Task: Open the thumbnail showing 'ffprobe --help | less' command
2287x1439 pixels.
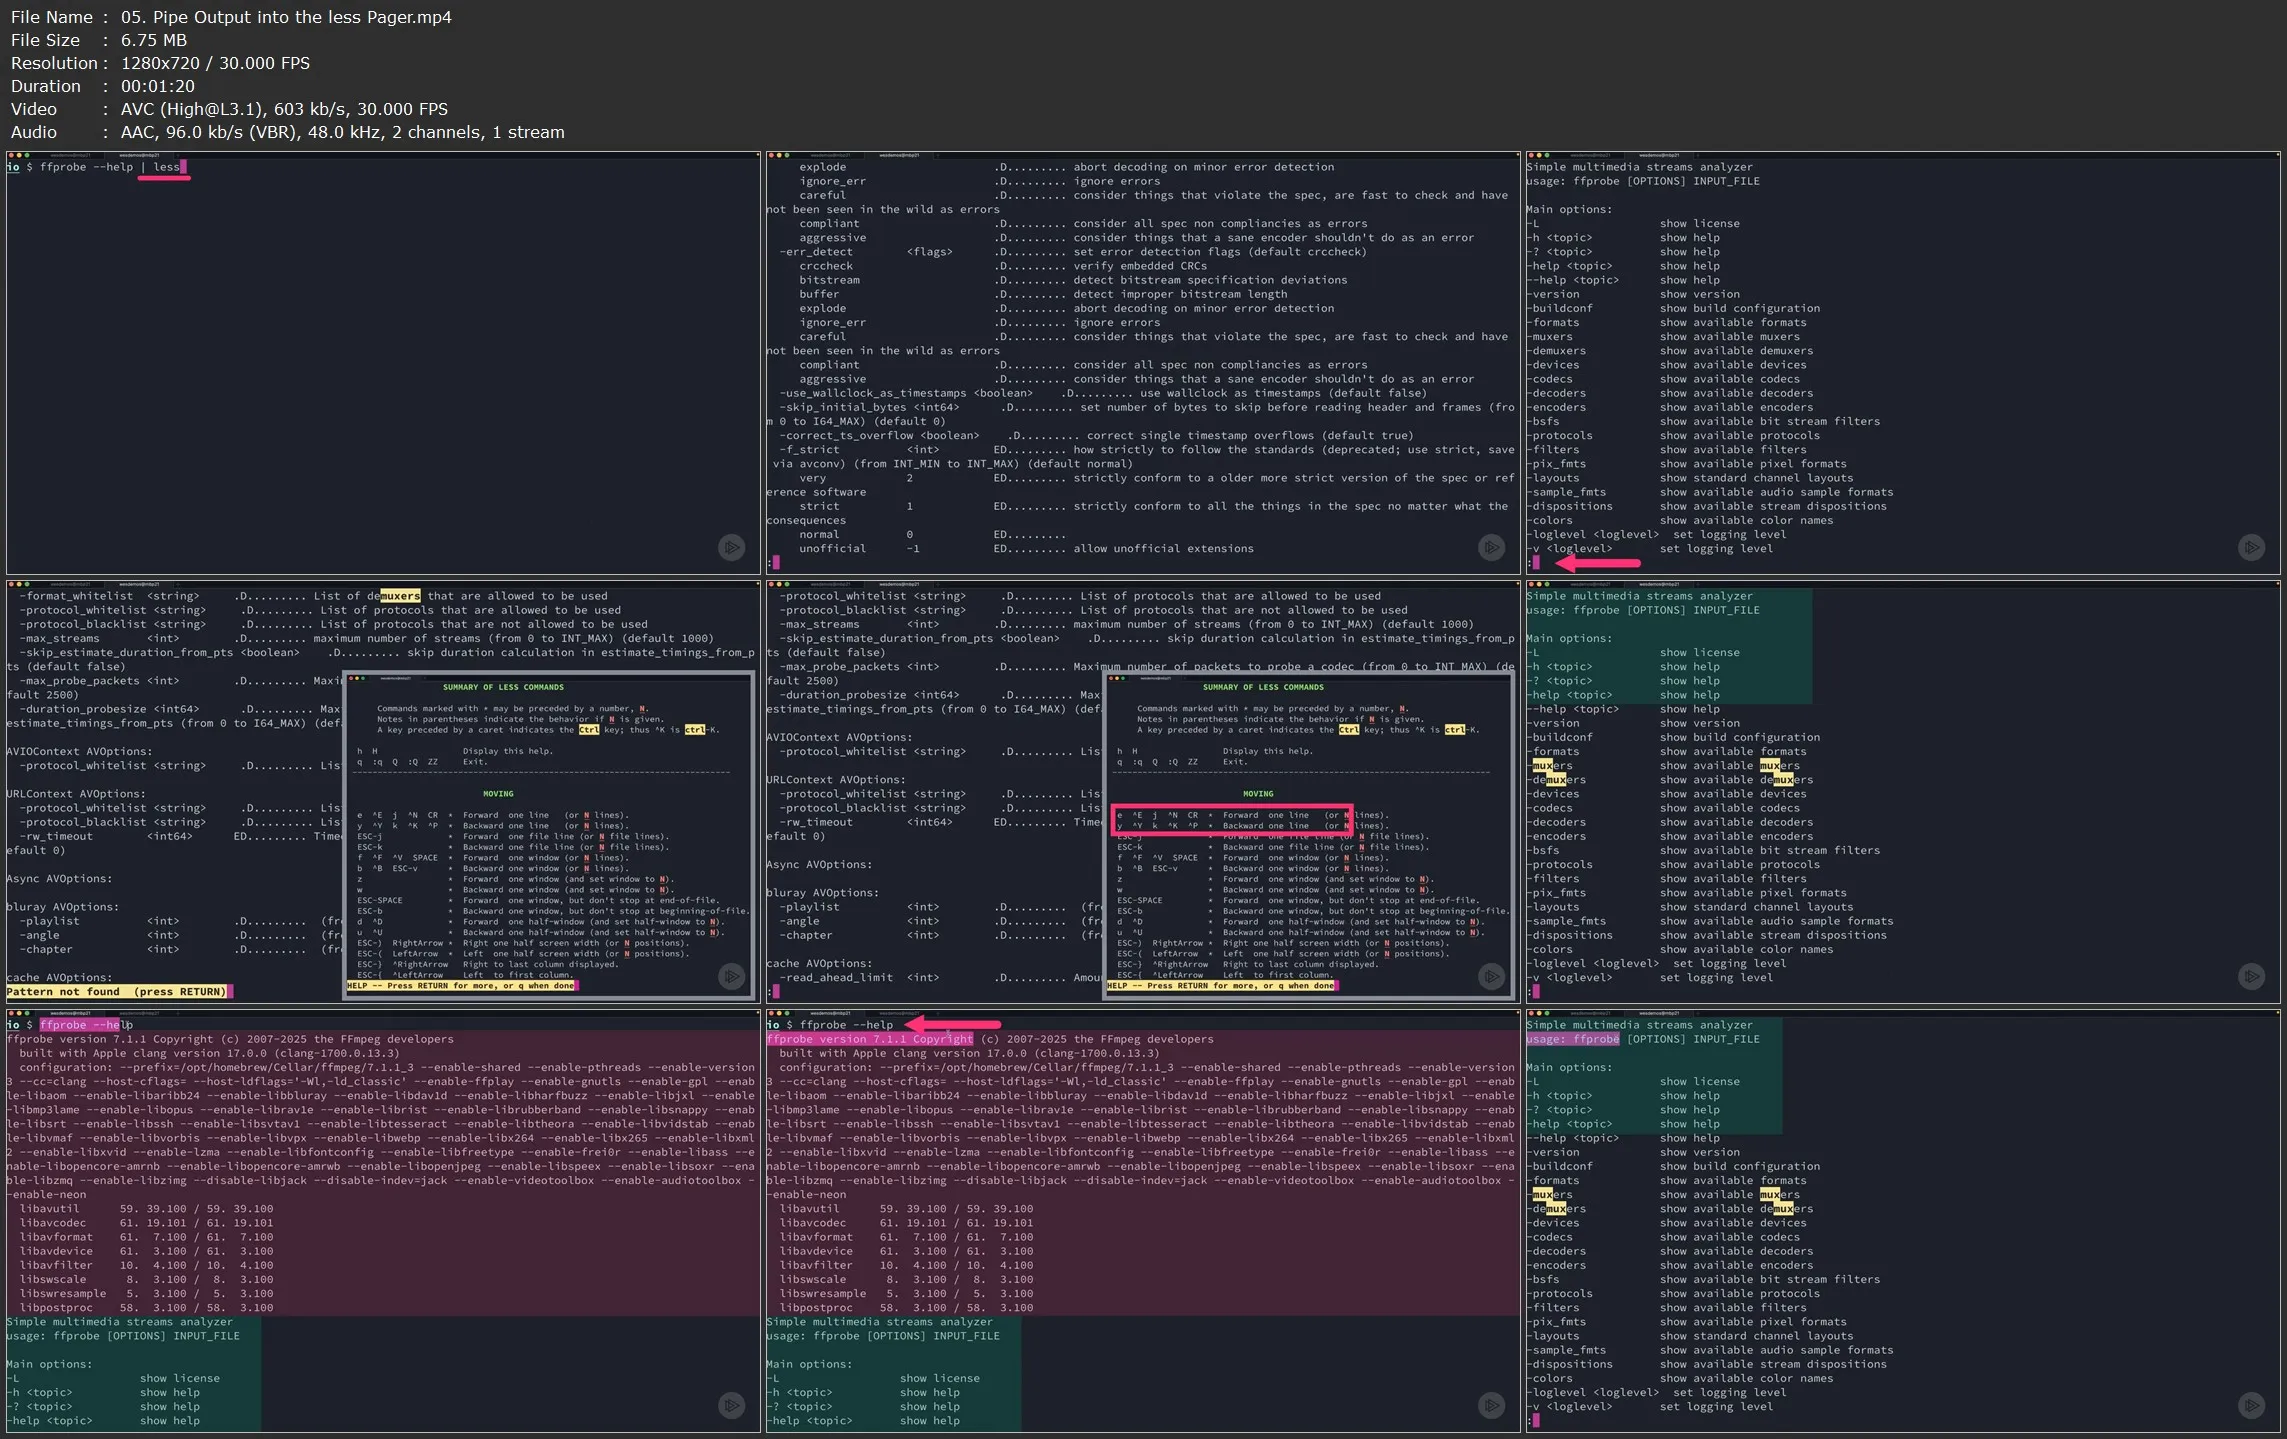Action: point(383,362)
